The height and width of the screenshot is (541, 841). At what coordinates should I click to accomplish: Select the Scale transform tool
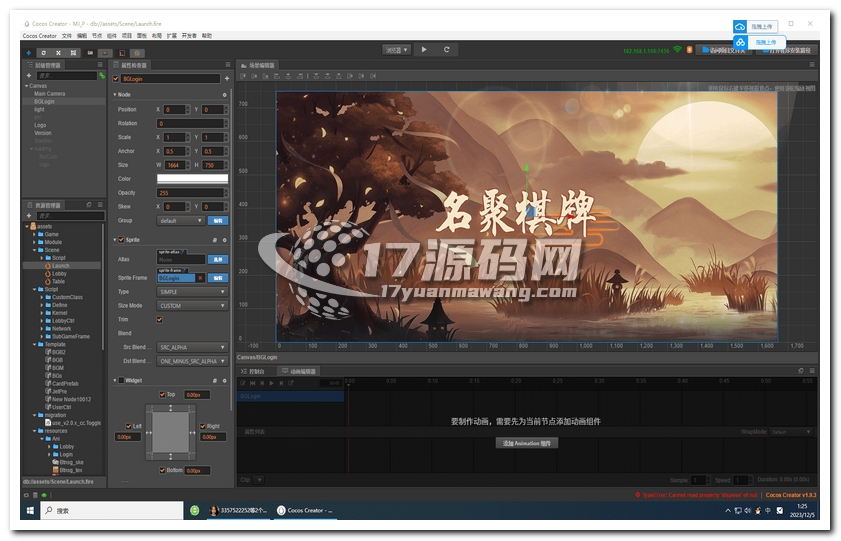pos(58,53)
